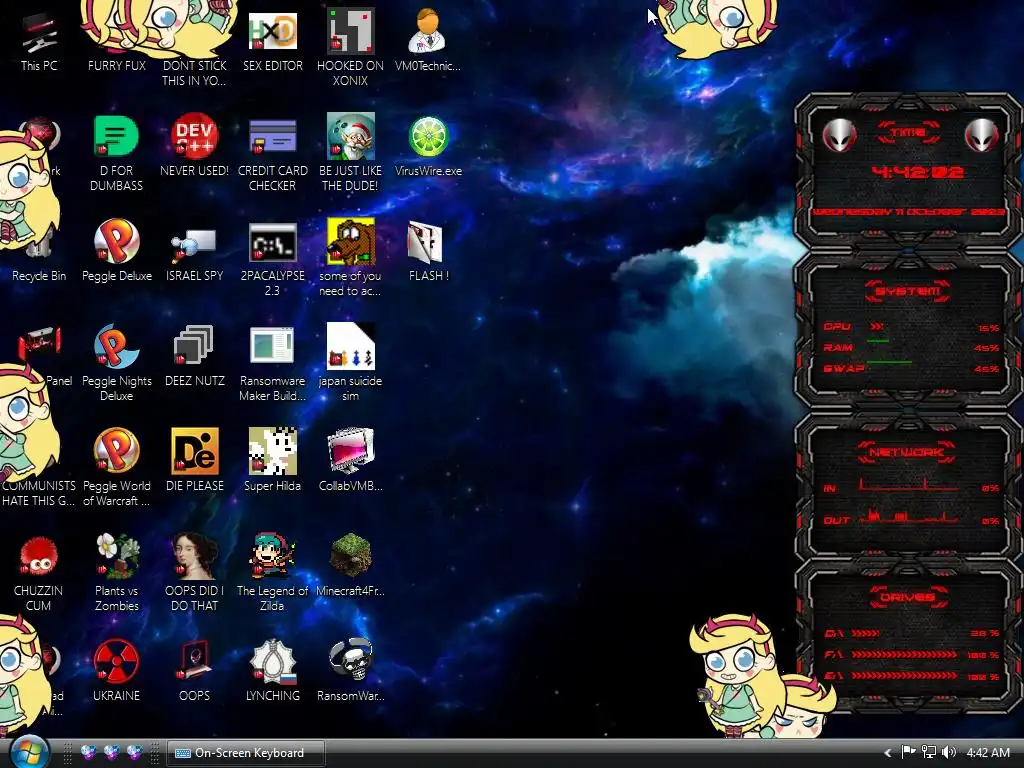Select the HOOKED ON XONIX icon
Screen dimensions: 1024x768
pos(351,47)
